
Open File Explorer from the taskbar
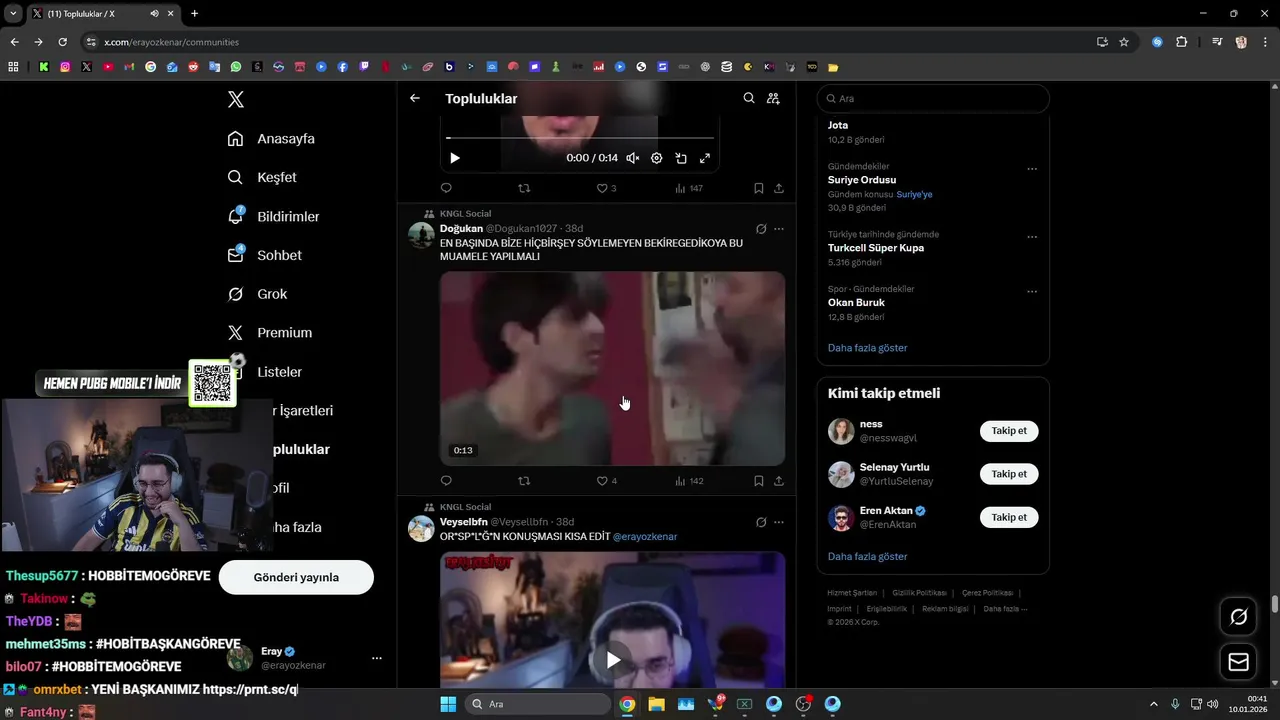point(656,704)
